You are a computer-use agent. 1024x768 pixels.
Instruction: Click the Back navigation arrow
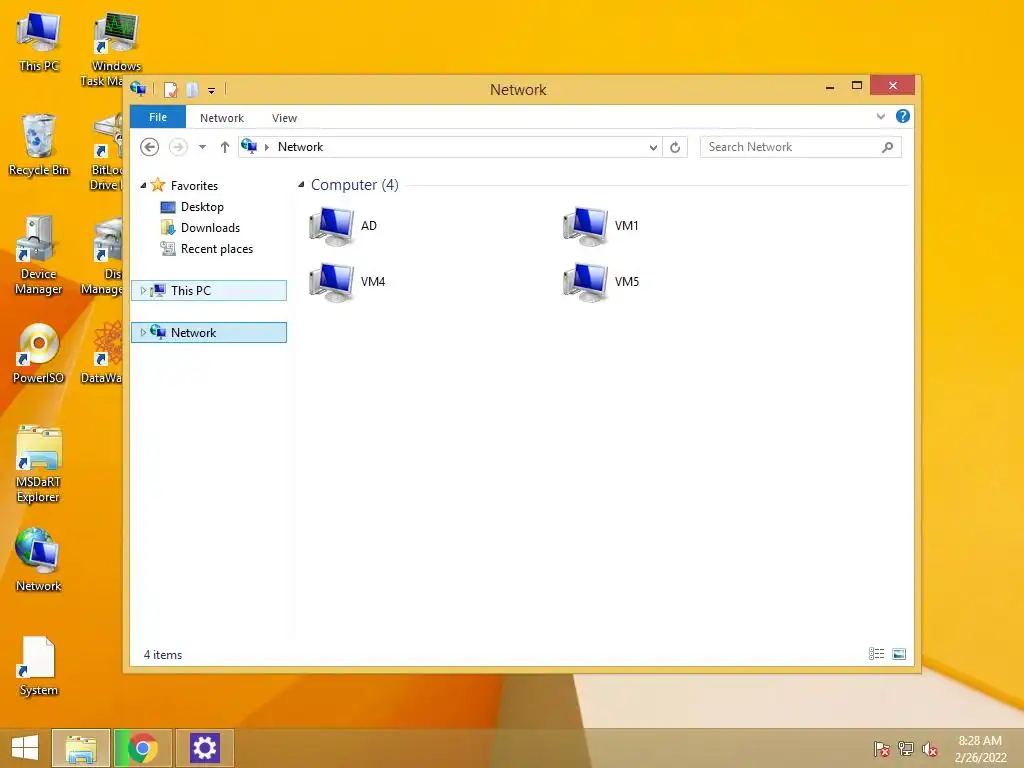tap(150, 147)
